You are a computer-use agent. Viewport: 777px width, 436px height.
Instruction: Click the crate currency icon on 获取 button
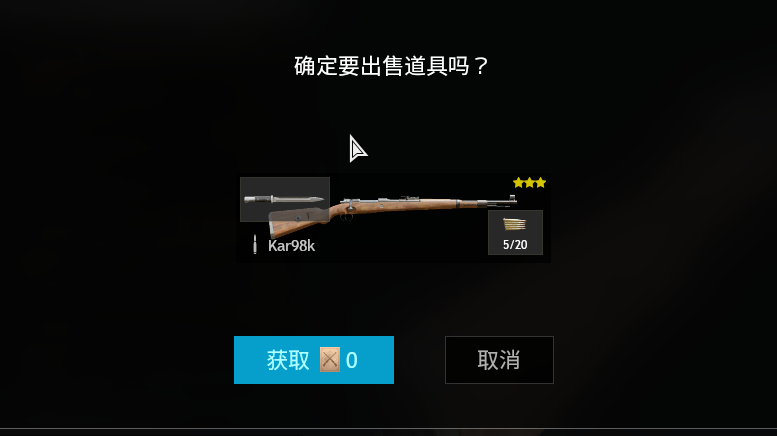tap(330, 360)
